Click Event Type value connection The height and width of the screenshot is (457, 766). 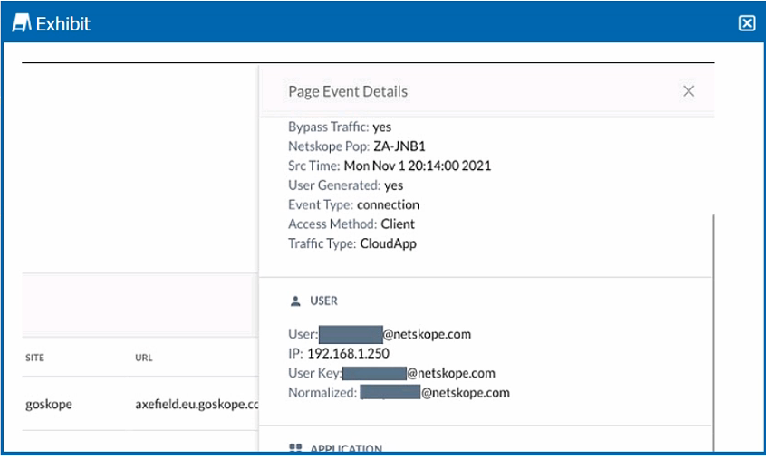point(388,205)
